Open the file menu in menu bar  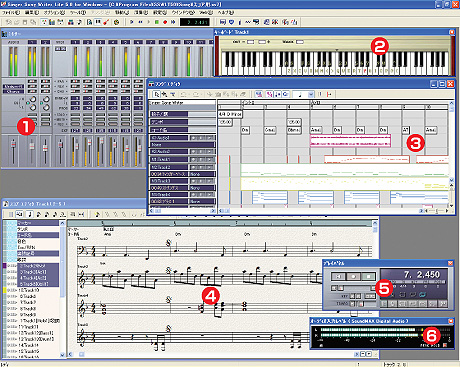click(x=11, y=12)
